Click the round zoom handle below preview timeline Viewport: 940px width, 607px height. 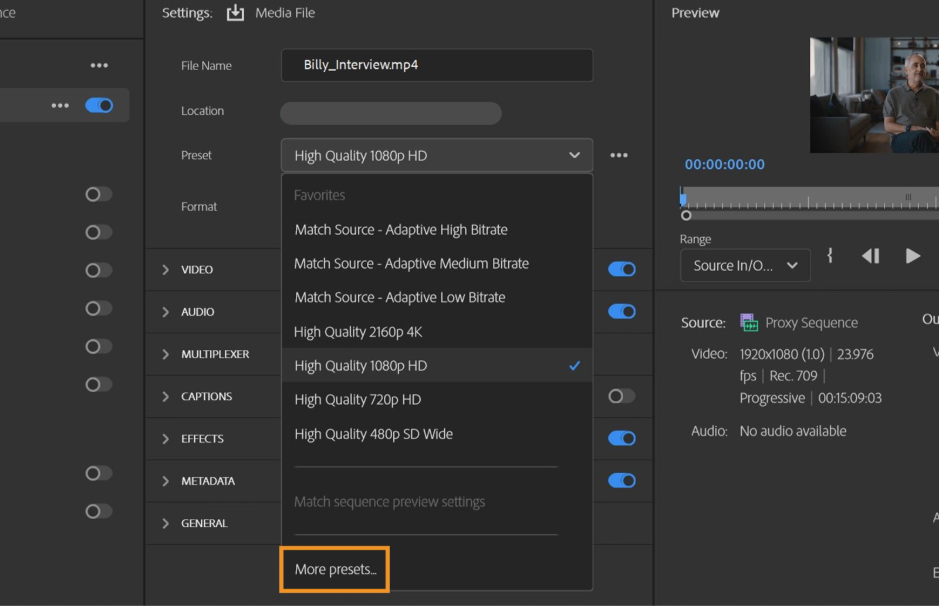(x=686, y=216)
